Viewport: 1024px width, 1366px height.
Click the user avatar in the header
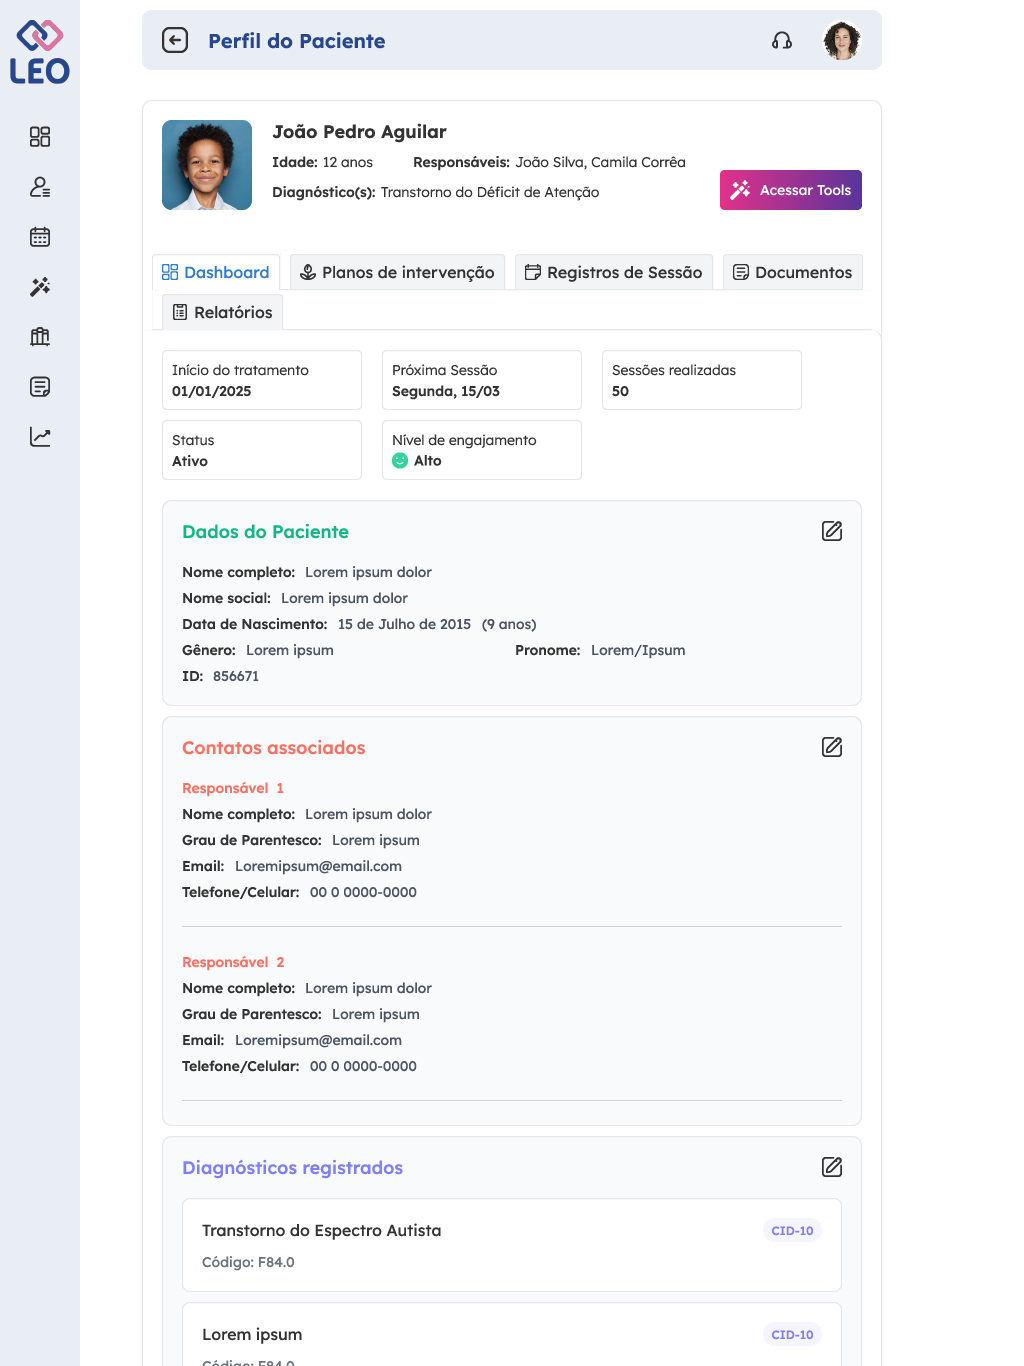pos(842,40)
